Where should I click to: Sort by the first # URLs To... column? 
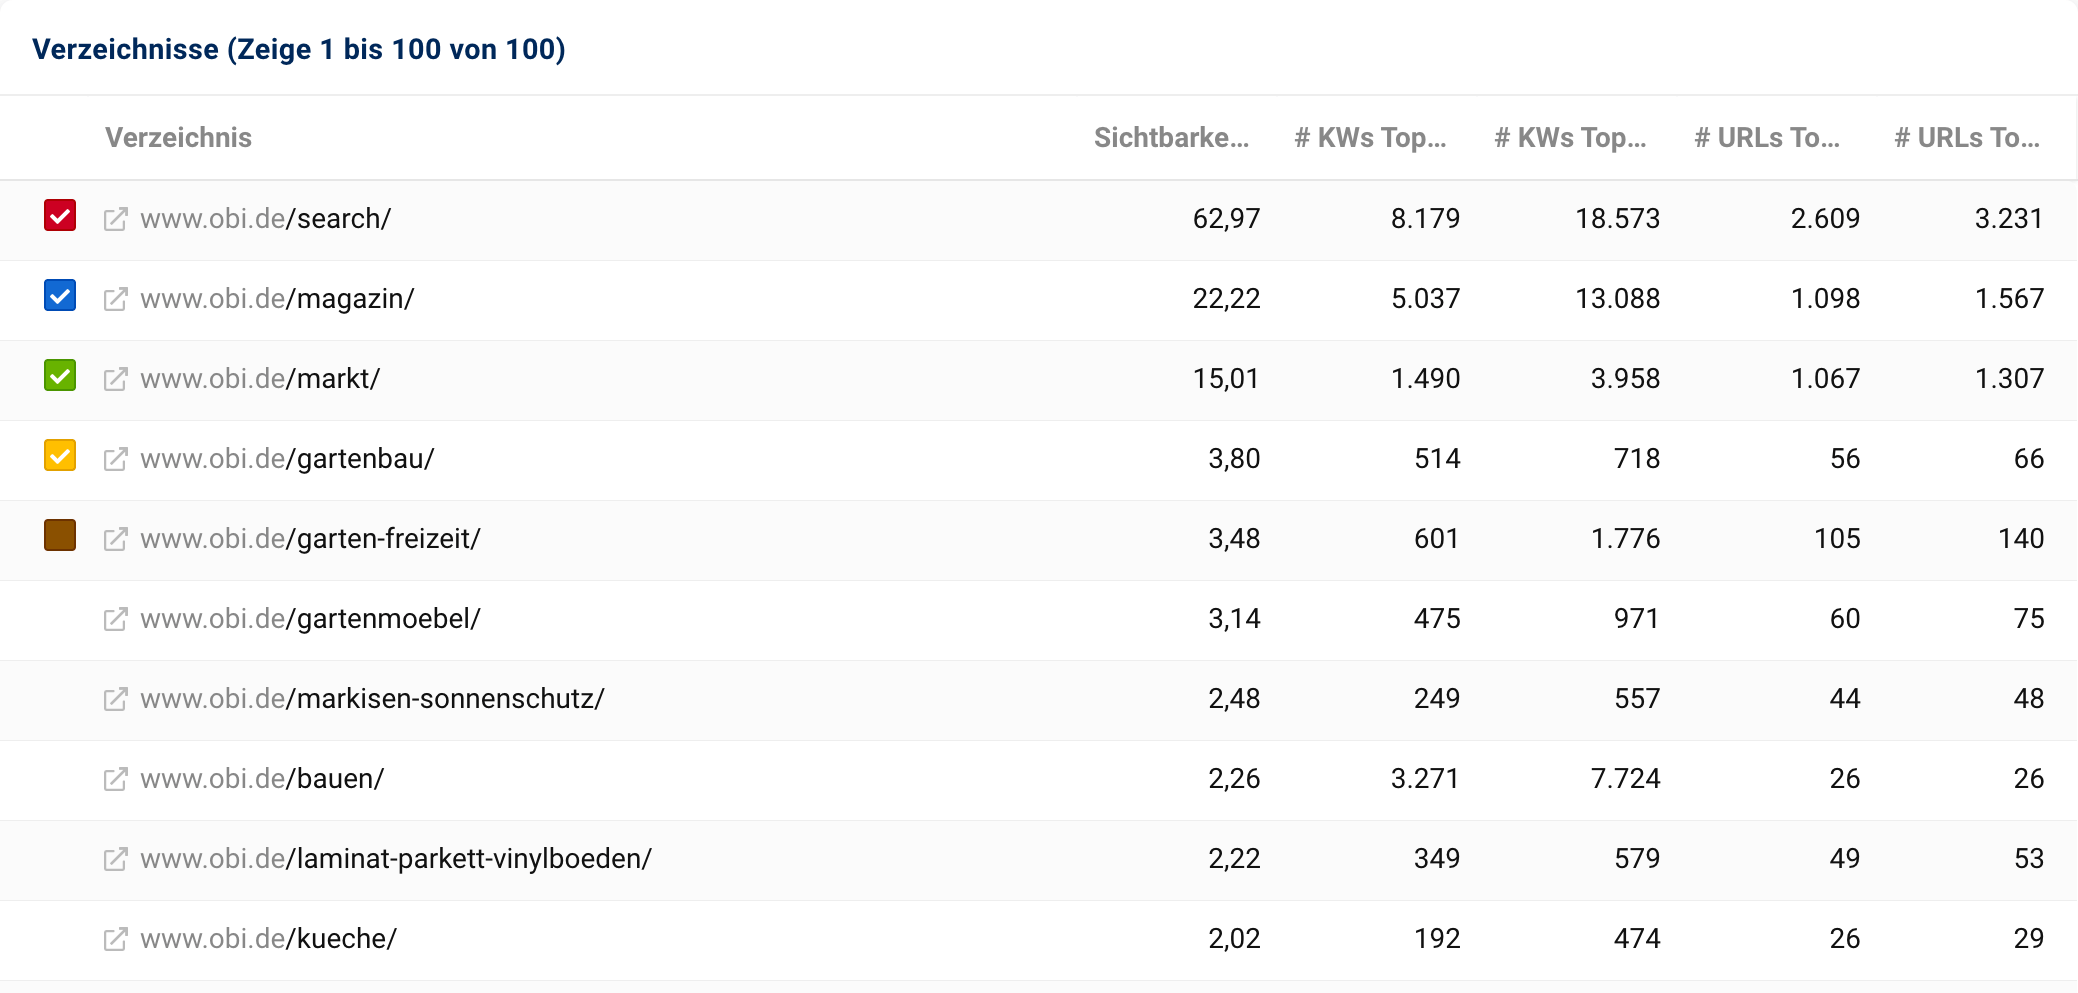click(x=1767, y=138)
